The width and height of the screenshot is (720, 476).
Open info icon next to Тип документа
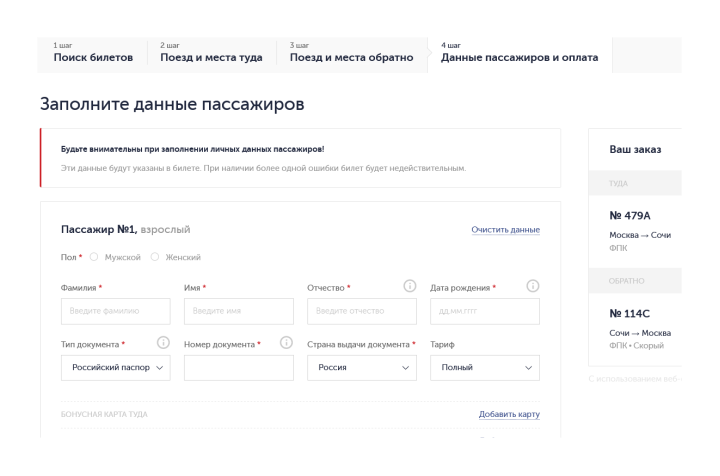point(163,342)
